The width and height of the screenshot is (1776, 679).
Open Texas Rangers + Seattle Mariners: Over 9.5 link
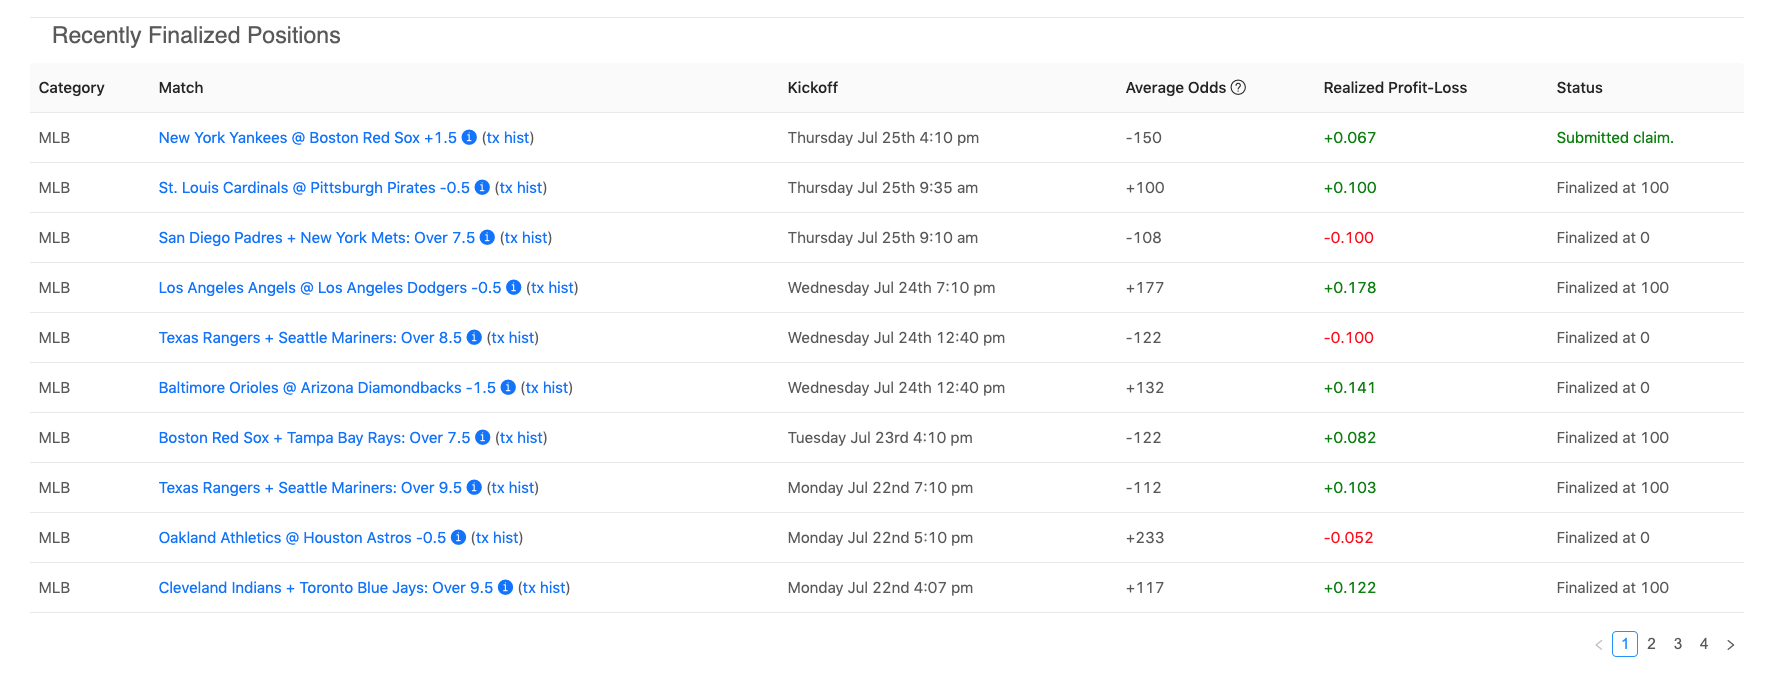(310, 488)
